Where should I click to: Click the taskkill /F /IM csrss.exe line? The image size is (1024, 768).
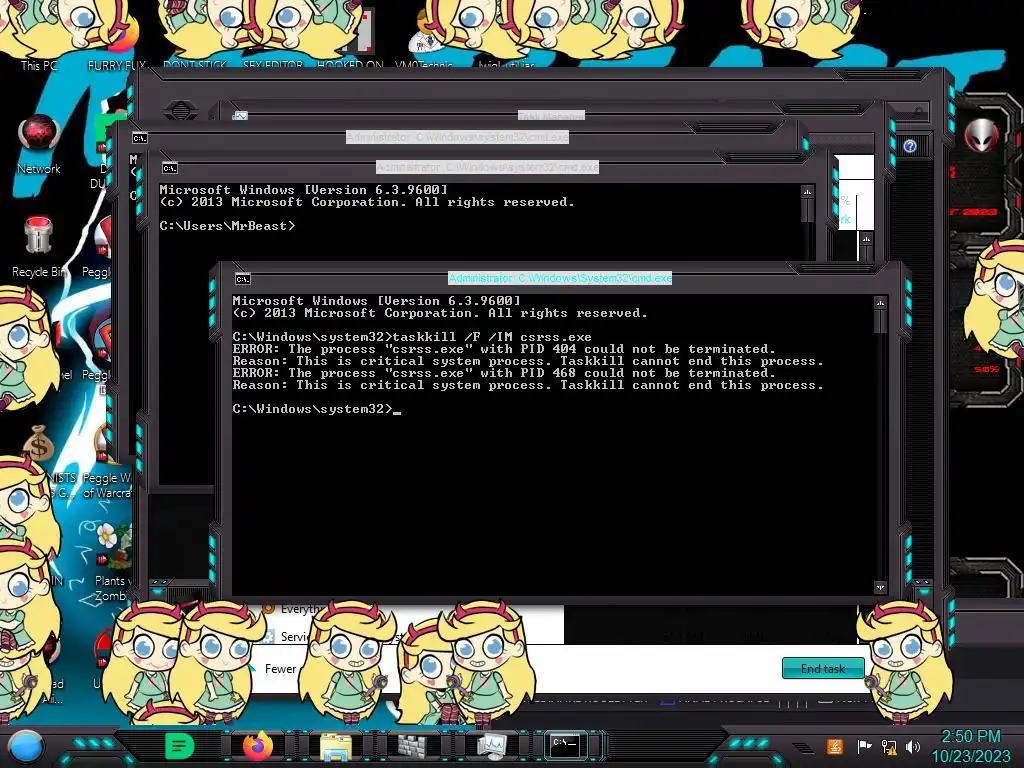tap(412, 337)
